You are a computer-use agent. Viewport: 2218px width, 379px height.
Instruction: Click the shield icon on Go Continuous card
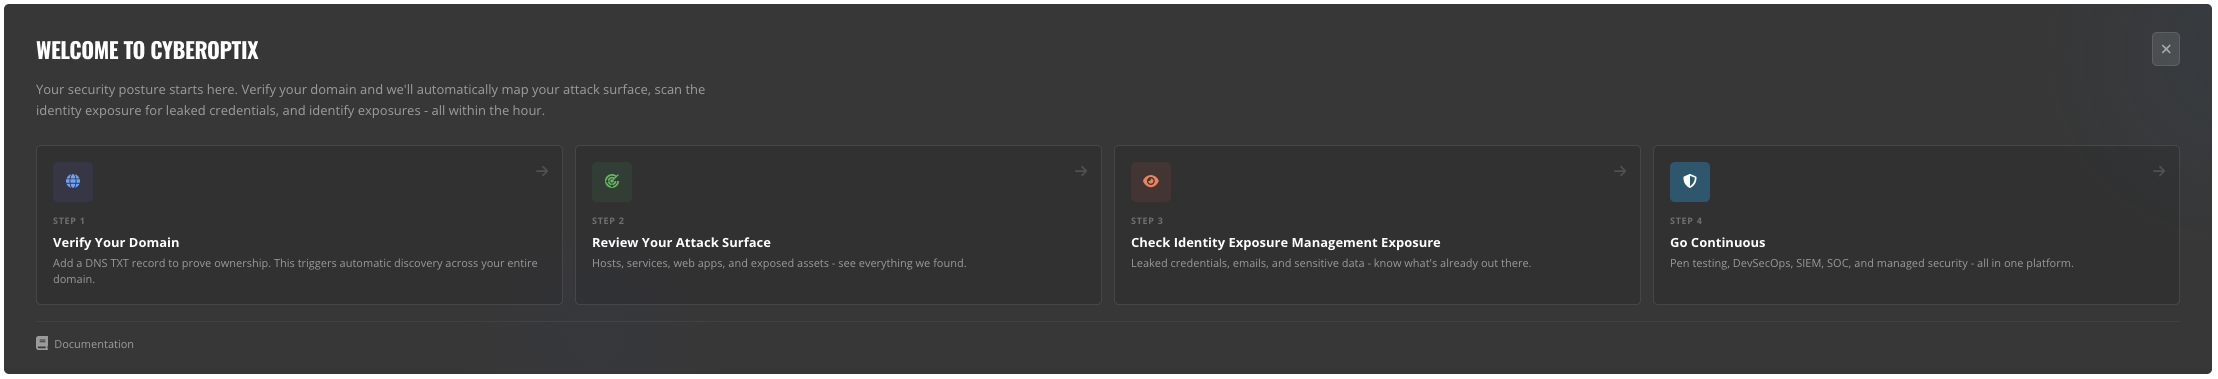pyautogui.click(x=1690, y=182)
